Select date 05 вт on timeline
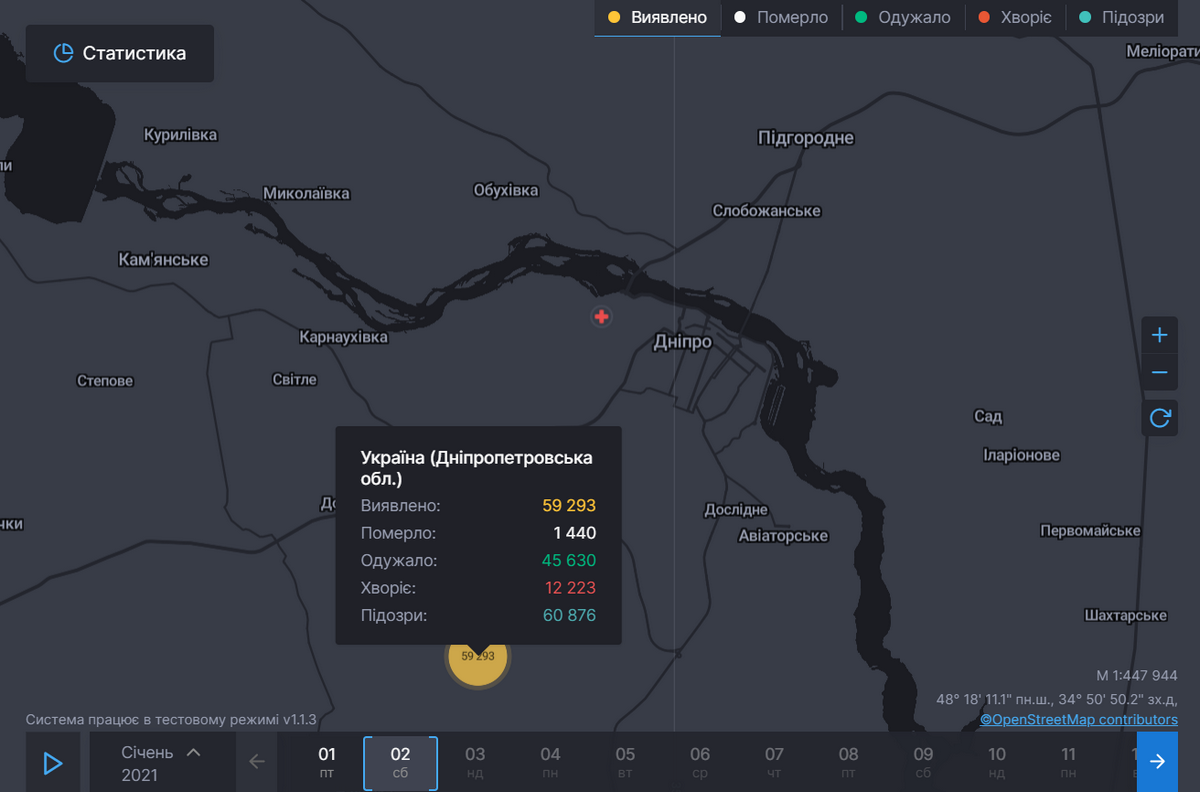Screen dimensions: 1200x792 (625, 762)
